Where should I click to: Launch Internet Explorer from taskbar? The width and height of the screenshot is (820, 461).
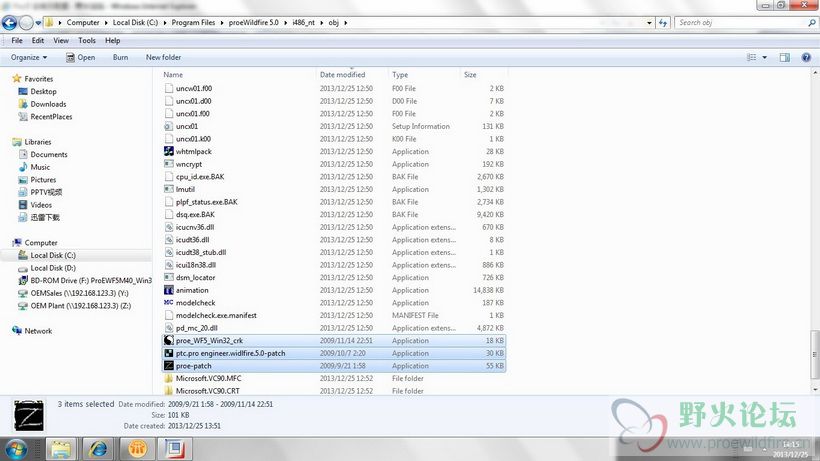click(x=98, y=449)
